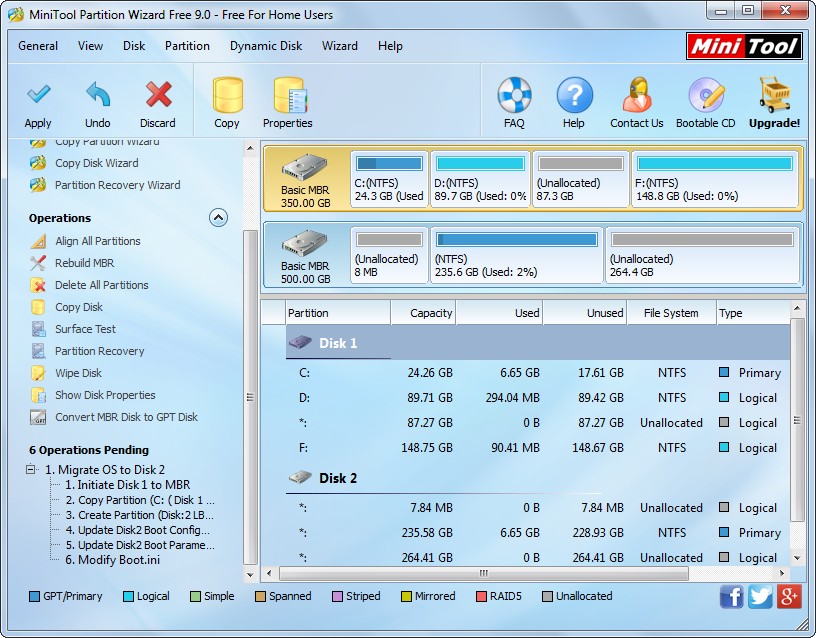Click the Copy Disk Wizard icon
The height and width of the screenshot is (638, 816).
[x=38, y=163]
